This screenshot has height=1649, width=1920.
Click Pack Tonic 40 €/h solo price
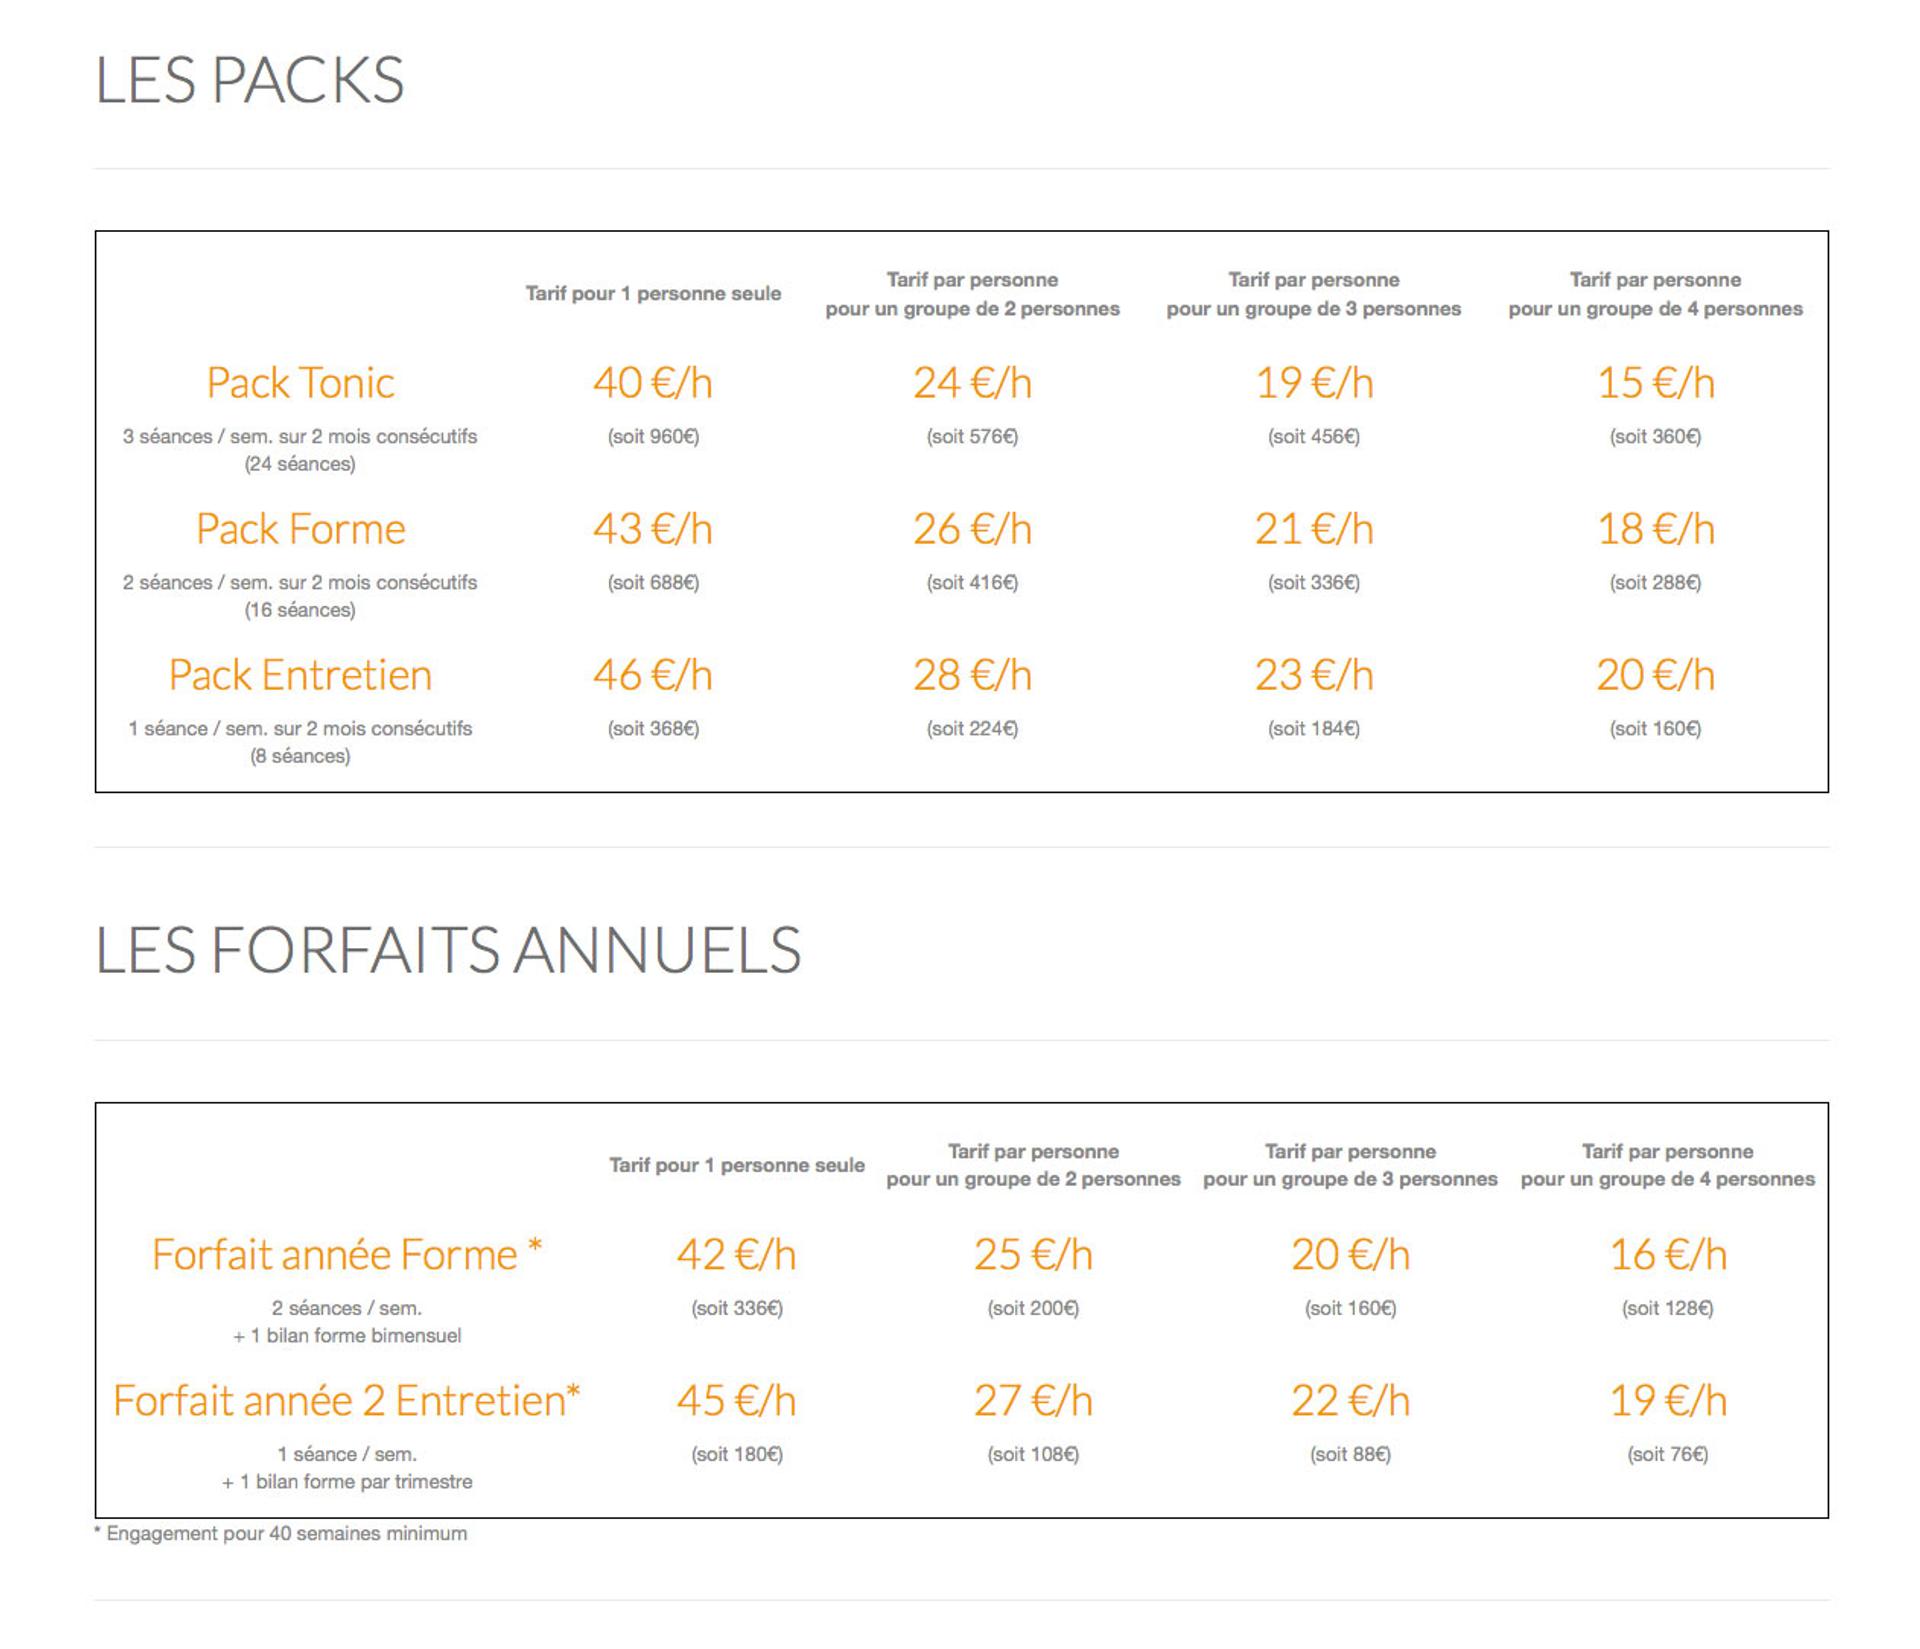(652, 383)
